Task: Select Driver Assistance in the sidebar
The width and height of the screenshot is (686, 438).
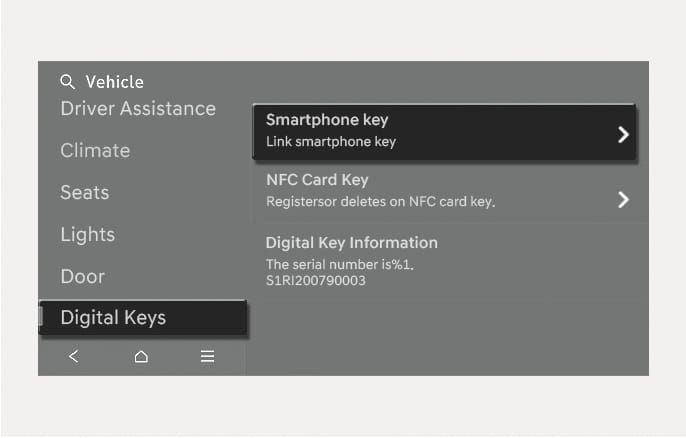Action: click(138, 108)
